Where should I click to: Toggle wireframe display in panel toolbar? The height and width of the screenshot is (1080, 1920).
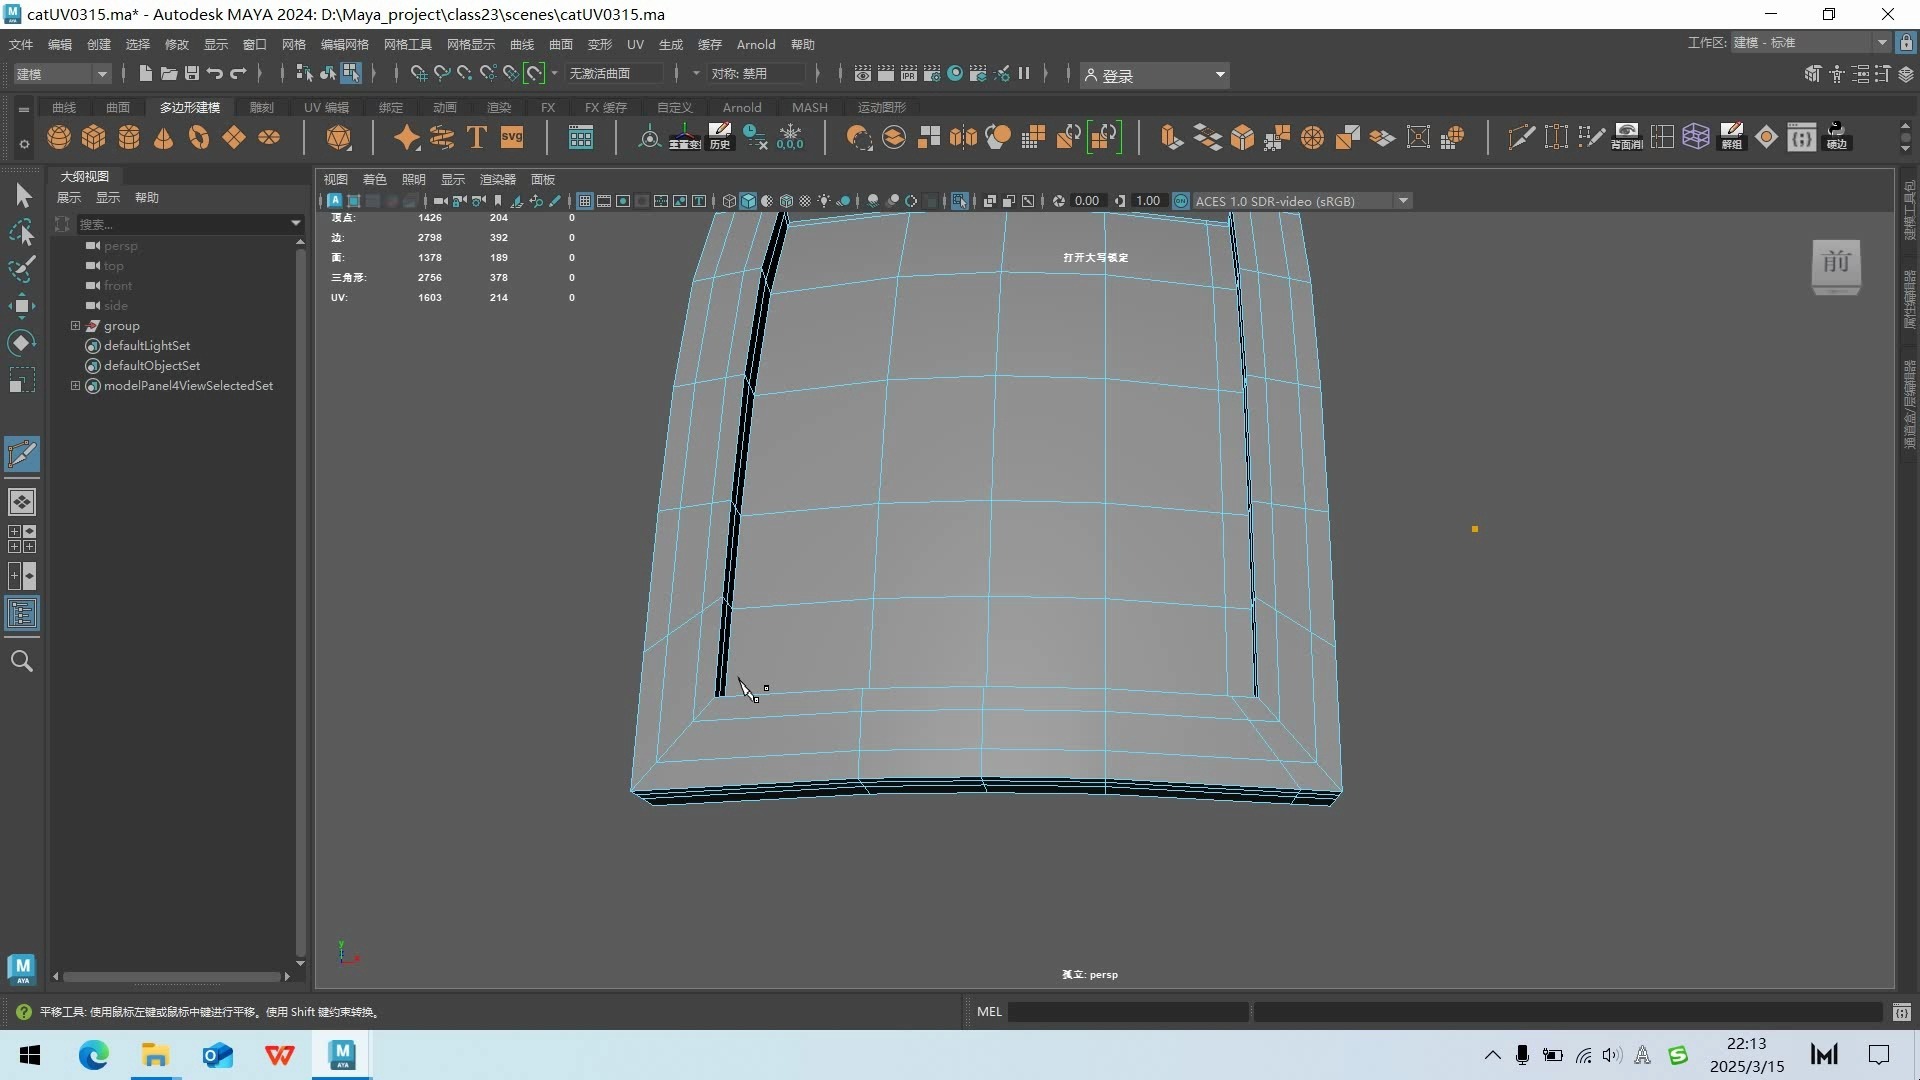729,201
